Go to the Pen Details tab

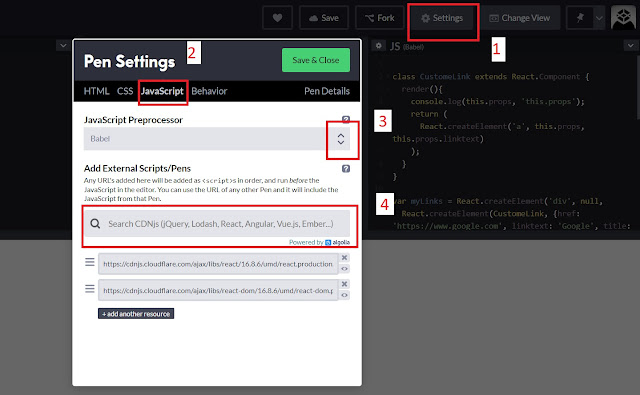pyautogui.click(x=327, y=91)
